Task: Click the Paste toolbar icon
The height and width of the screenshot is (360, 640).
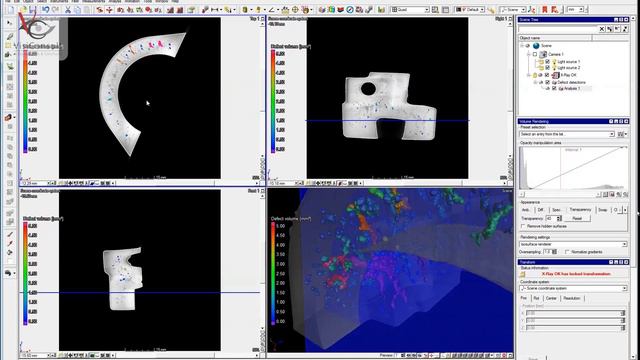Action: click(87, 9)
